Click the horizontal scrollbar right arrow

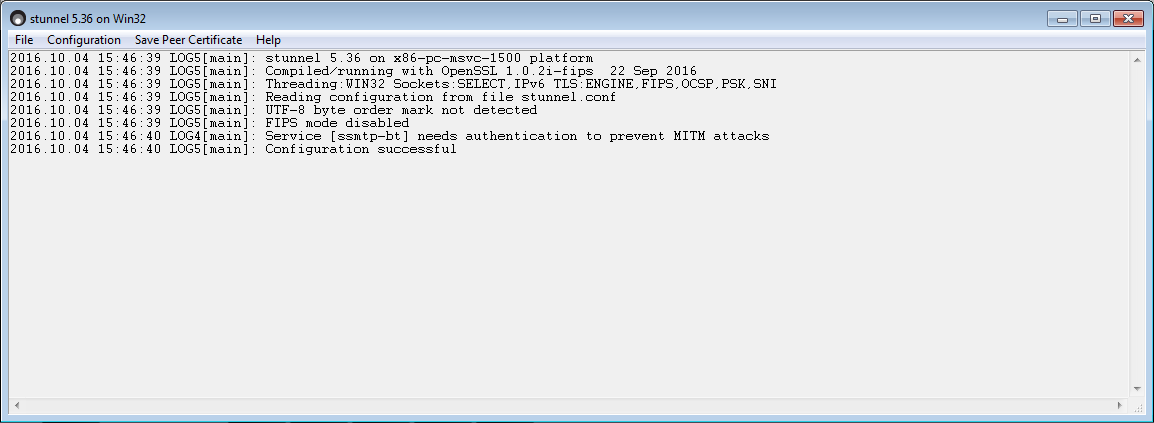click(1120, 405)
